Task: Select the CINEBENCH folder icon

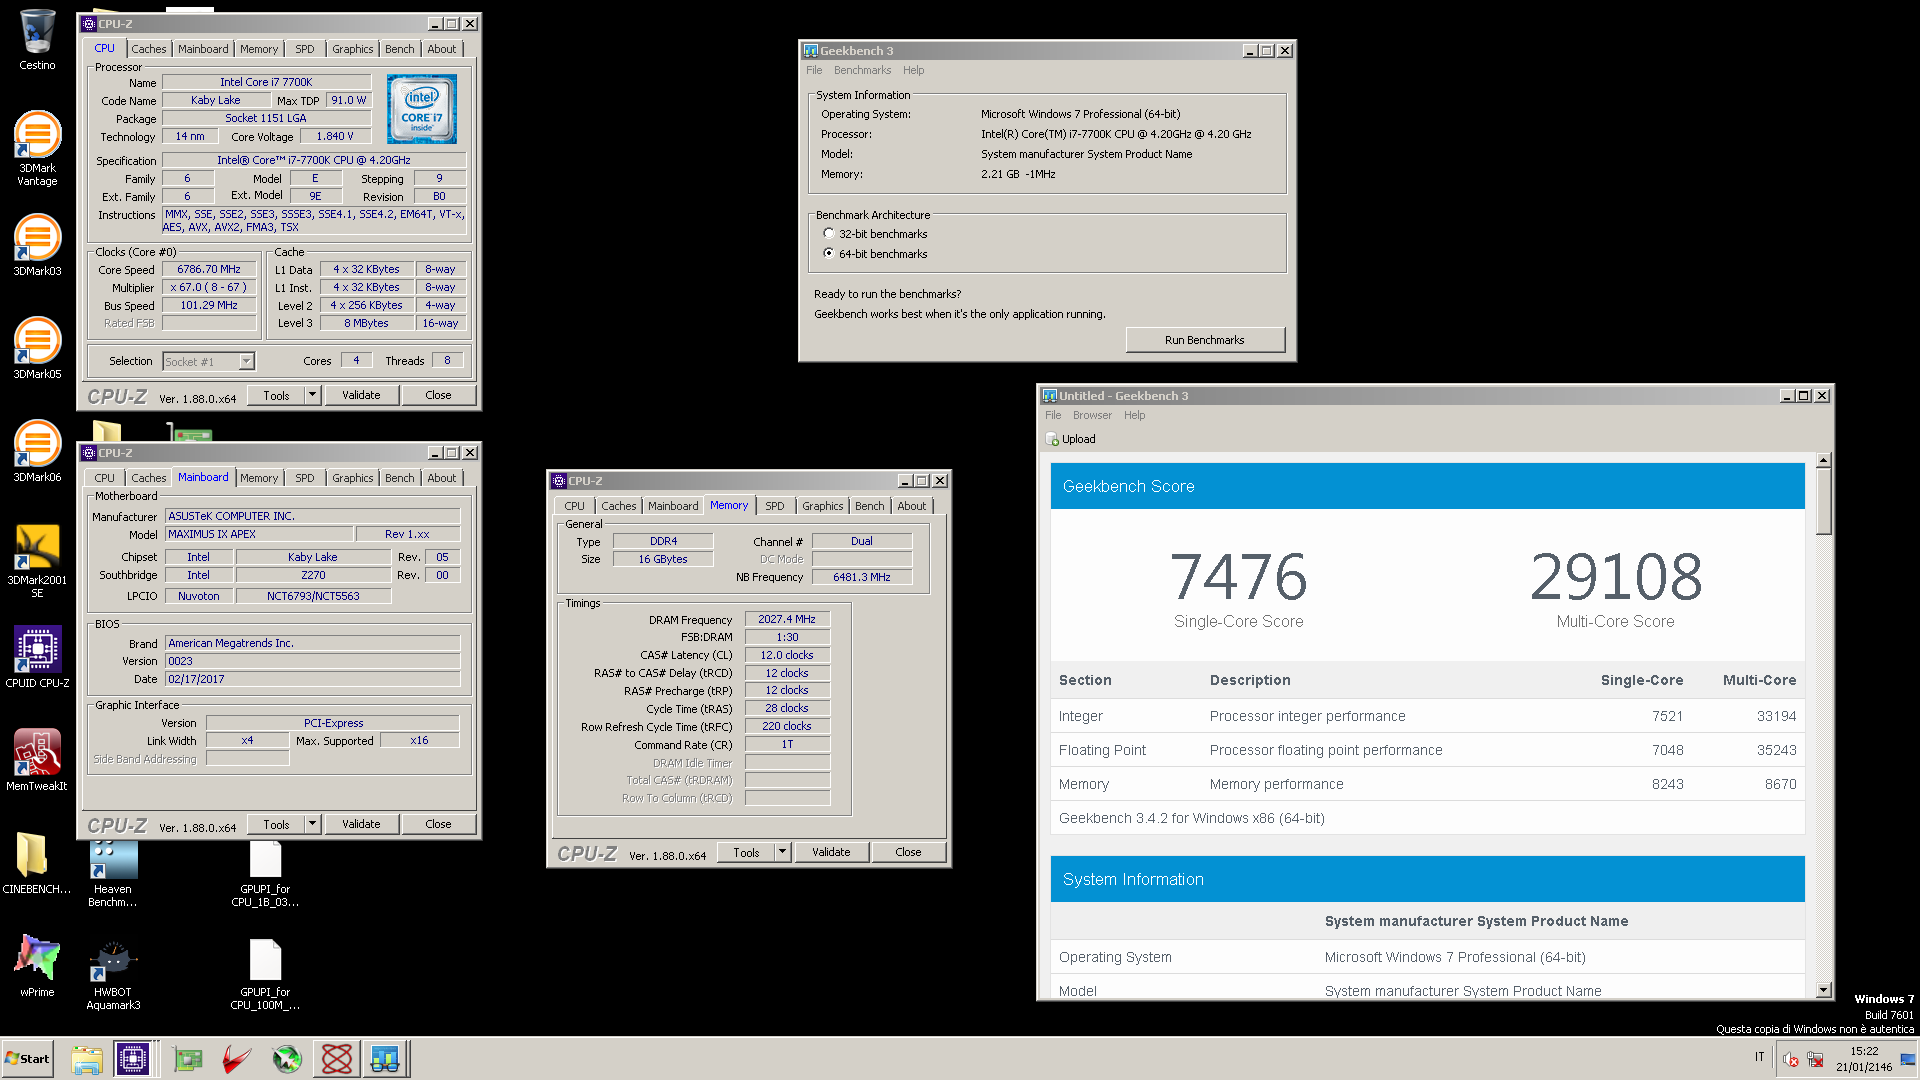Action: coord(37,863)
